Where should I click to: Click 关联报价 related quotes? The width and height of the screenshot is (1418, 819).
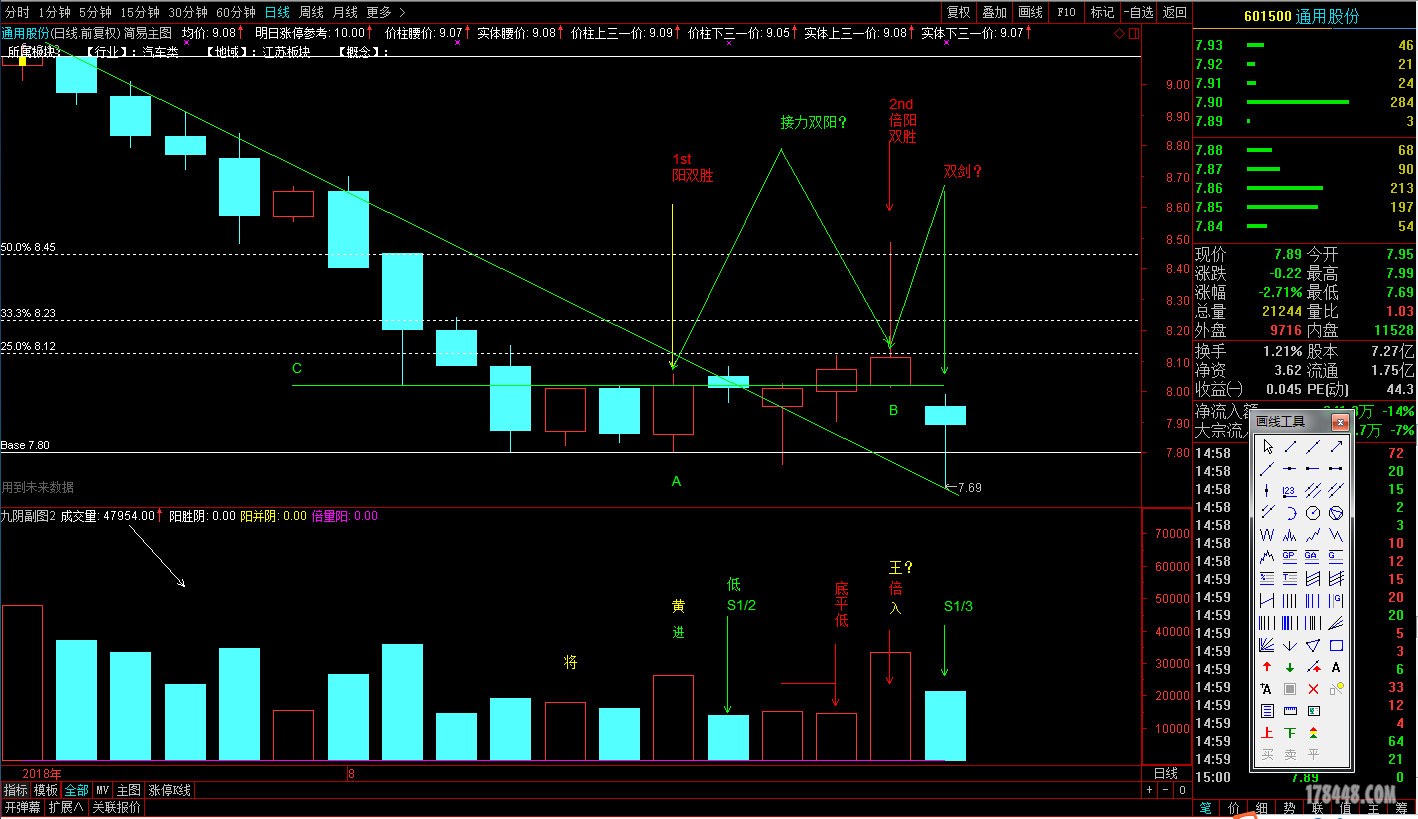(x=116, y=806)
